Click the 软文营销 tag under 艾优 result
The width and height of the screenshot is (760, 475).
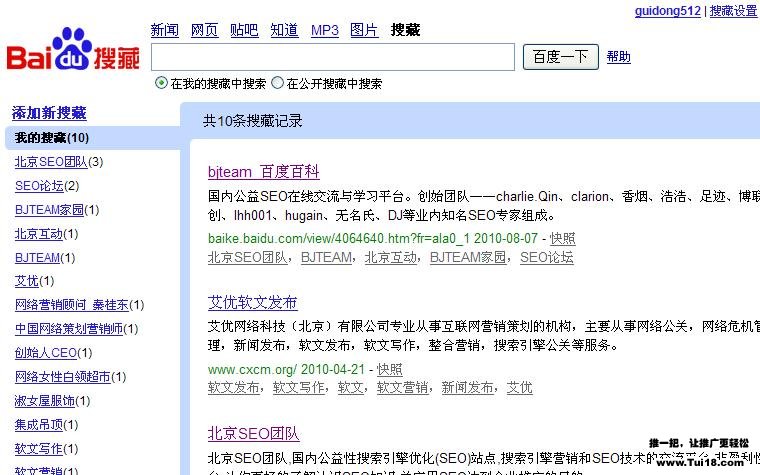pos(403,387)
